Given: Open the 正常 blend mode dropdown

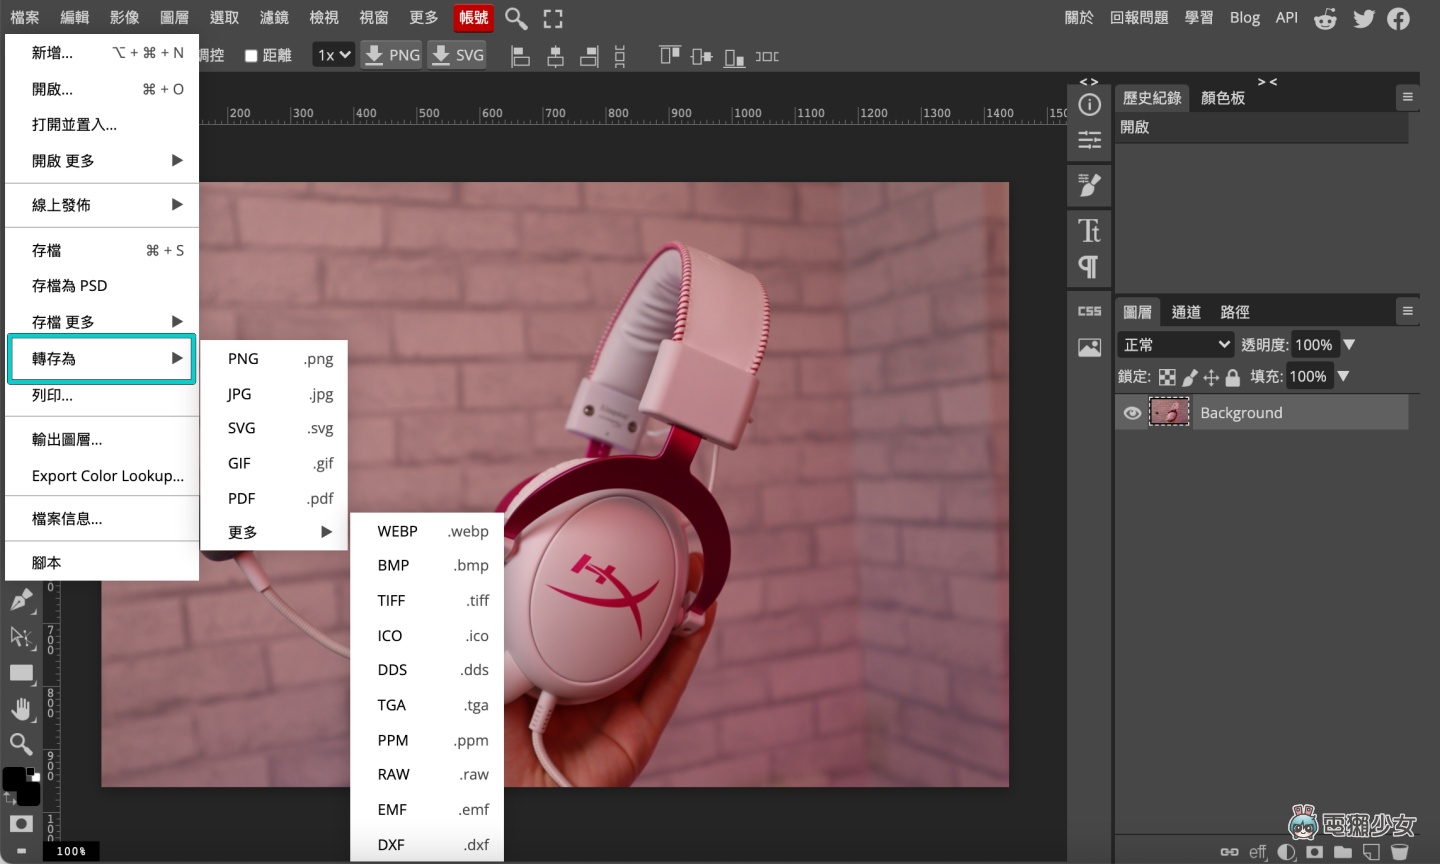Looking at the screenshot, I should coord(1176,345).
